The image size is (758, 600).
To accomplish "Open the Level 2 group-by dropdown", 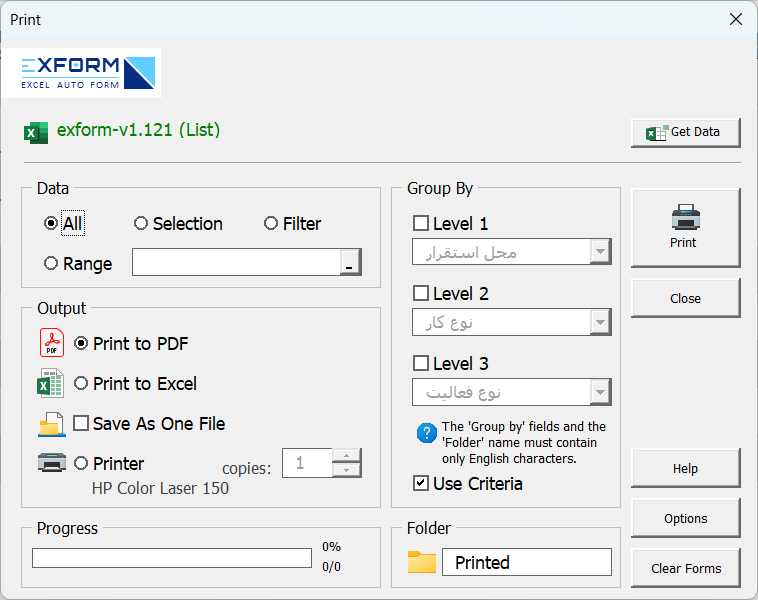I will (x=600, y=322).
